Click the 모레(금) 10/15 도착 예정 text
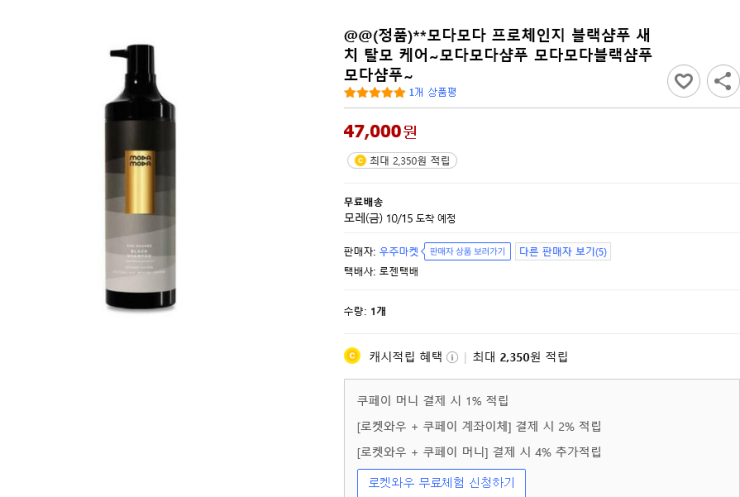This screenshot has width=740, height=497. tap(400, 218)
